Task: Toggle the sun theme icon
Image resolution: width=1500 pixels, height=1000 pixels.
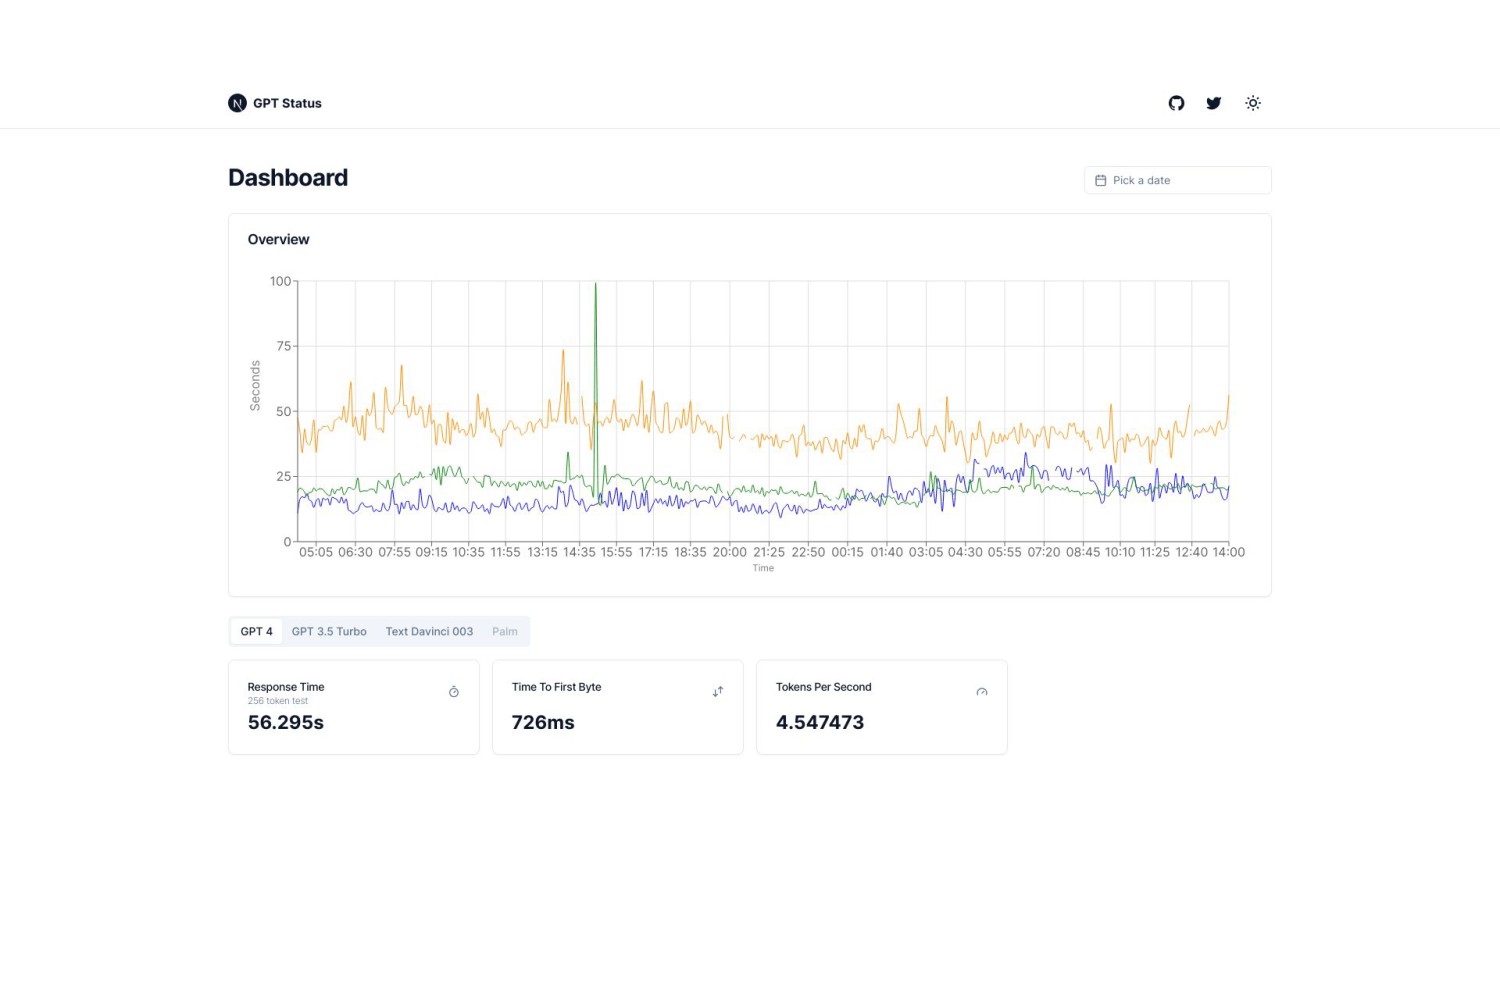Action: click(1253, 103)
